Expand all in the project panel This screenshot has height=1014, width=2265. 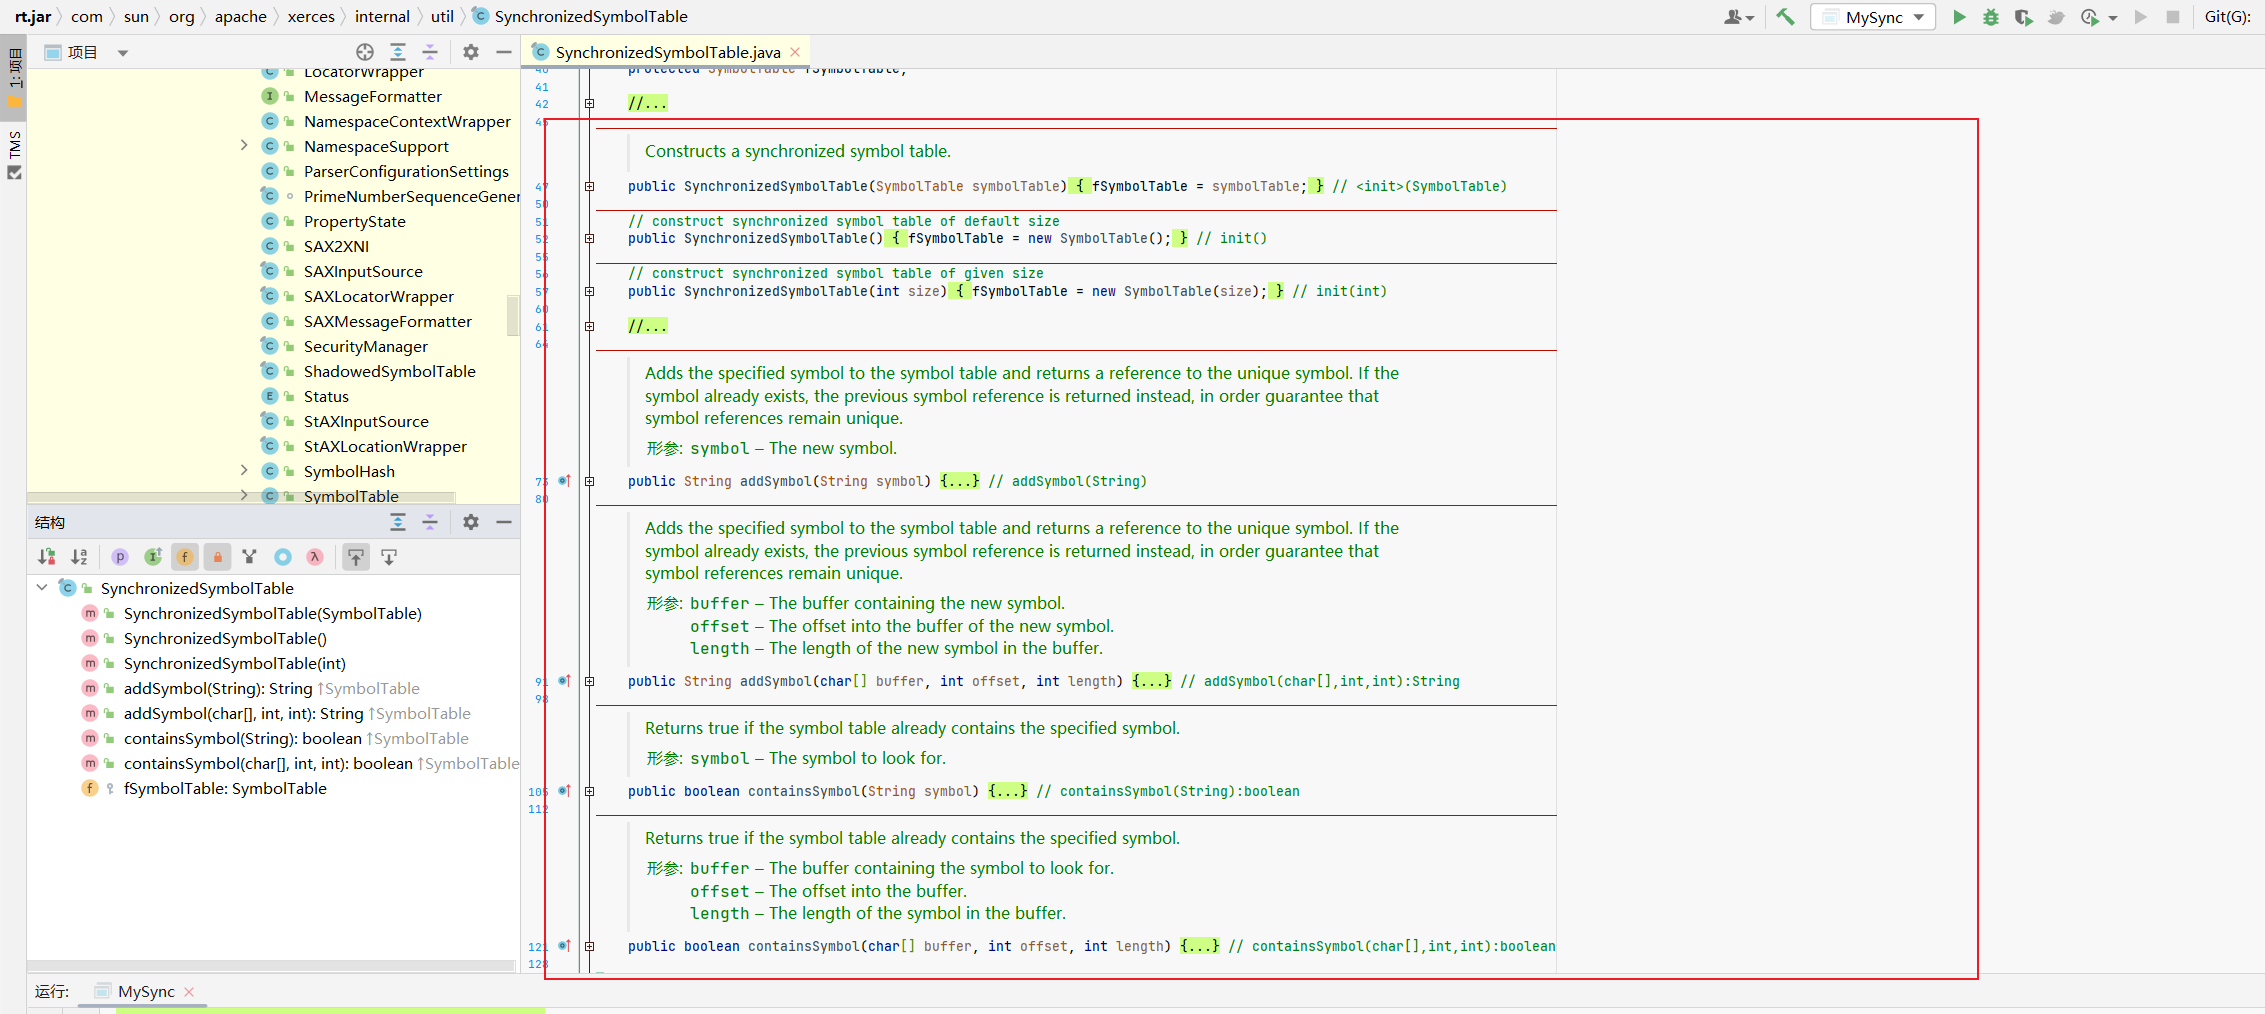coord(398,52)
